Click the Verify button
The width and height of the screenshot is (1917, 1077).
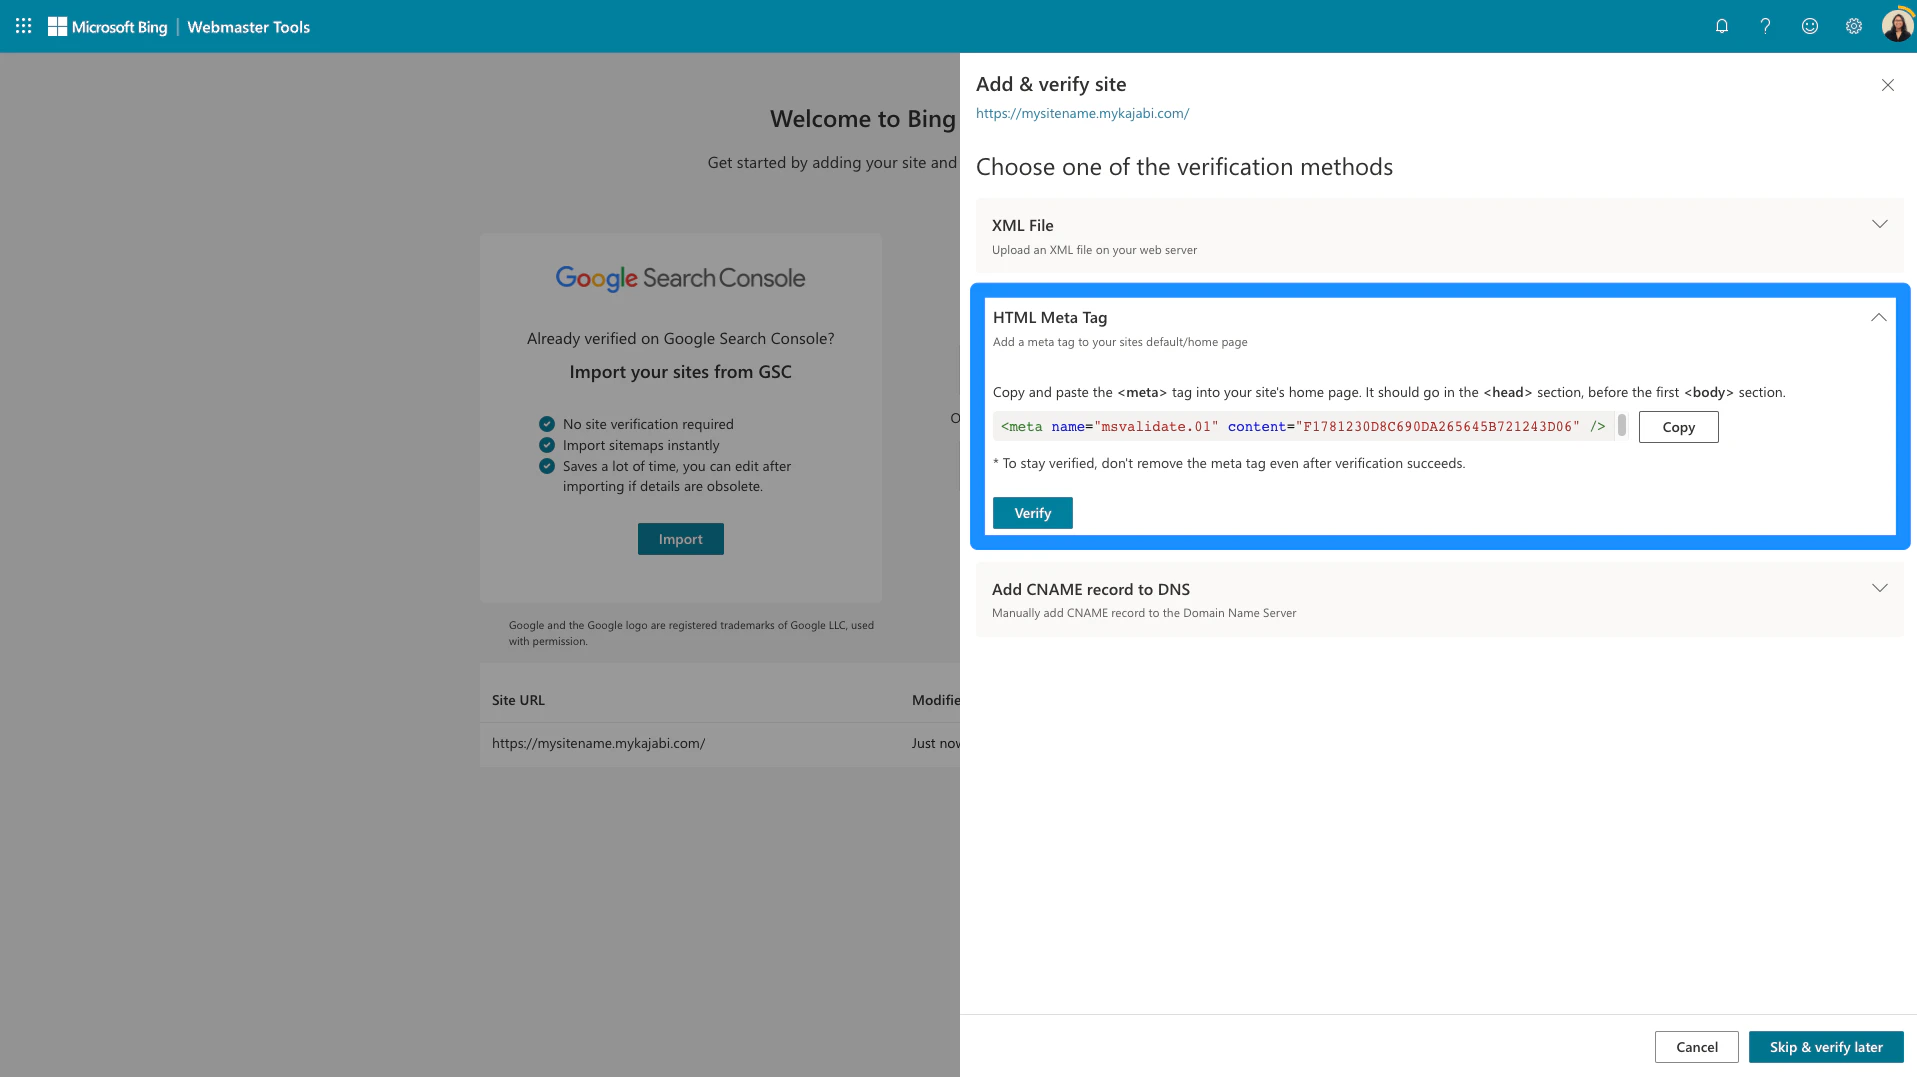point(1032,512)
